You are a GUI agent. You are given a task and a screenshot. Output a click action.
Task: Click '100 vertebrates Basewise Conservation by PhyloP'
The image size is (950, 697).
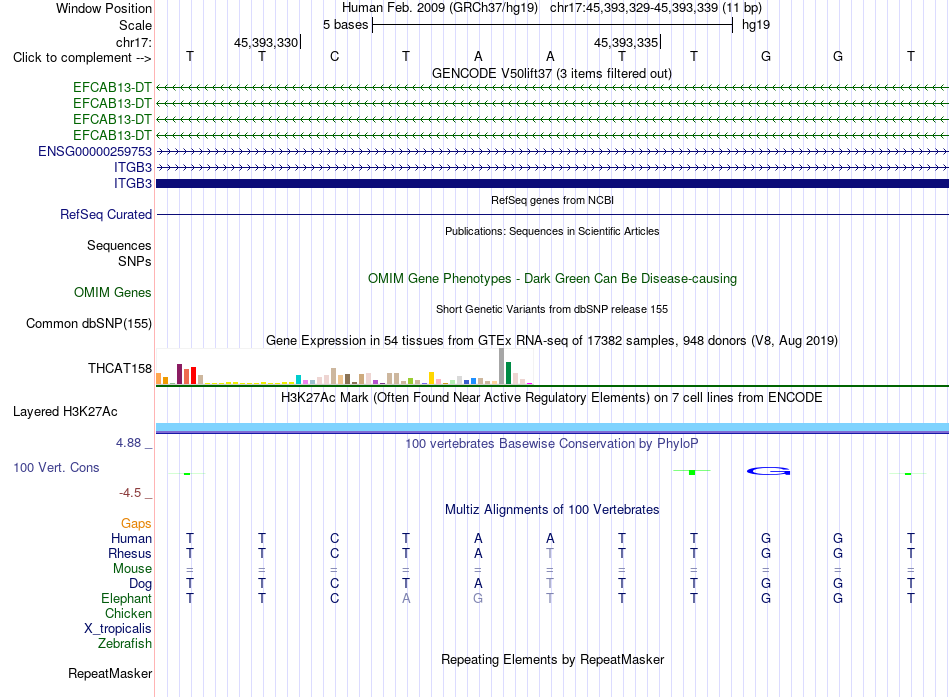(x=552, y=444)
